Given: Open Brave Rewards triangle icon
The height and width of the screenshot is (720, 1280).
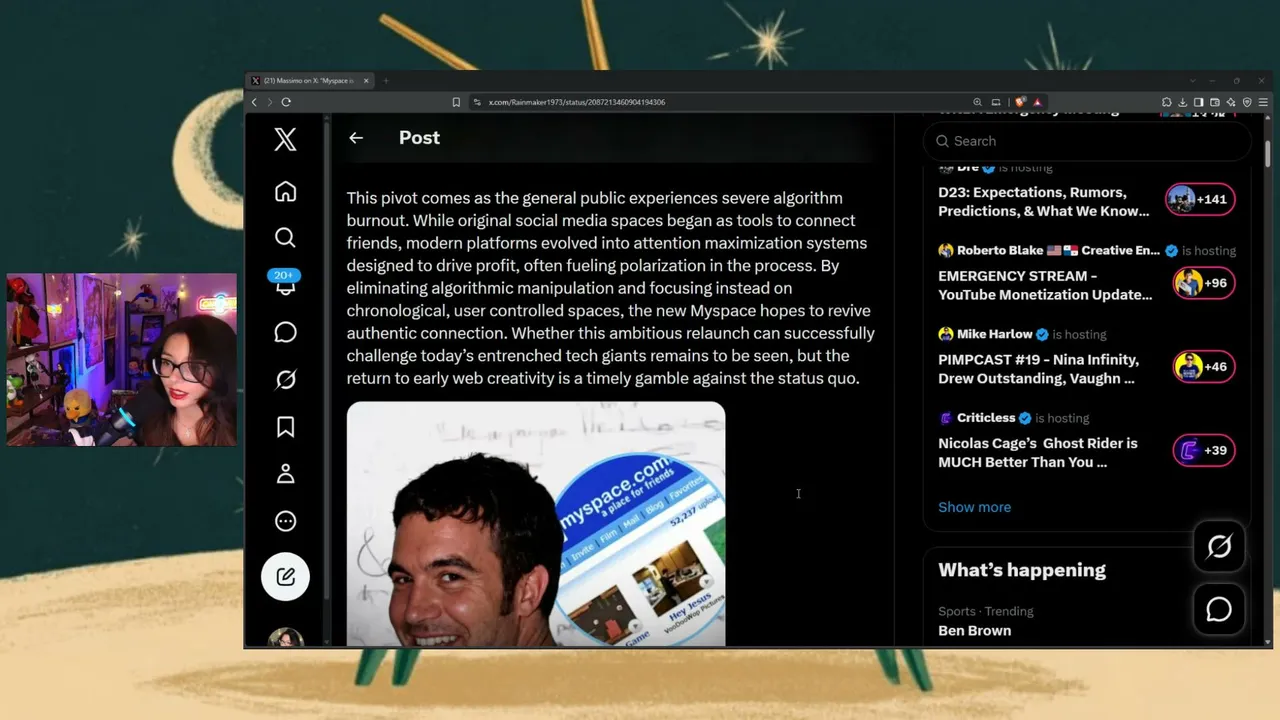Looking at the screenshot, I should (1037, 102).
